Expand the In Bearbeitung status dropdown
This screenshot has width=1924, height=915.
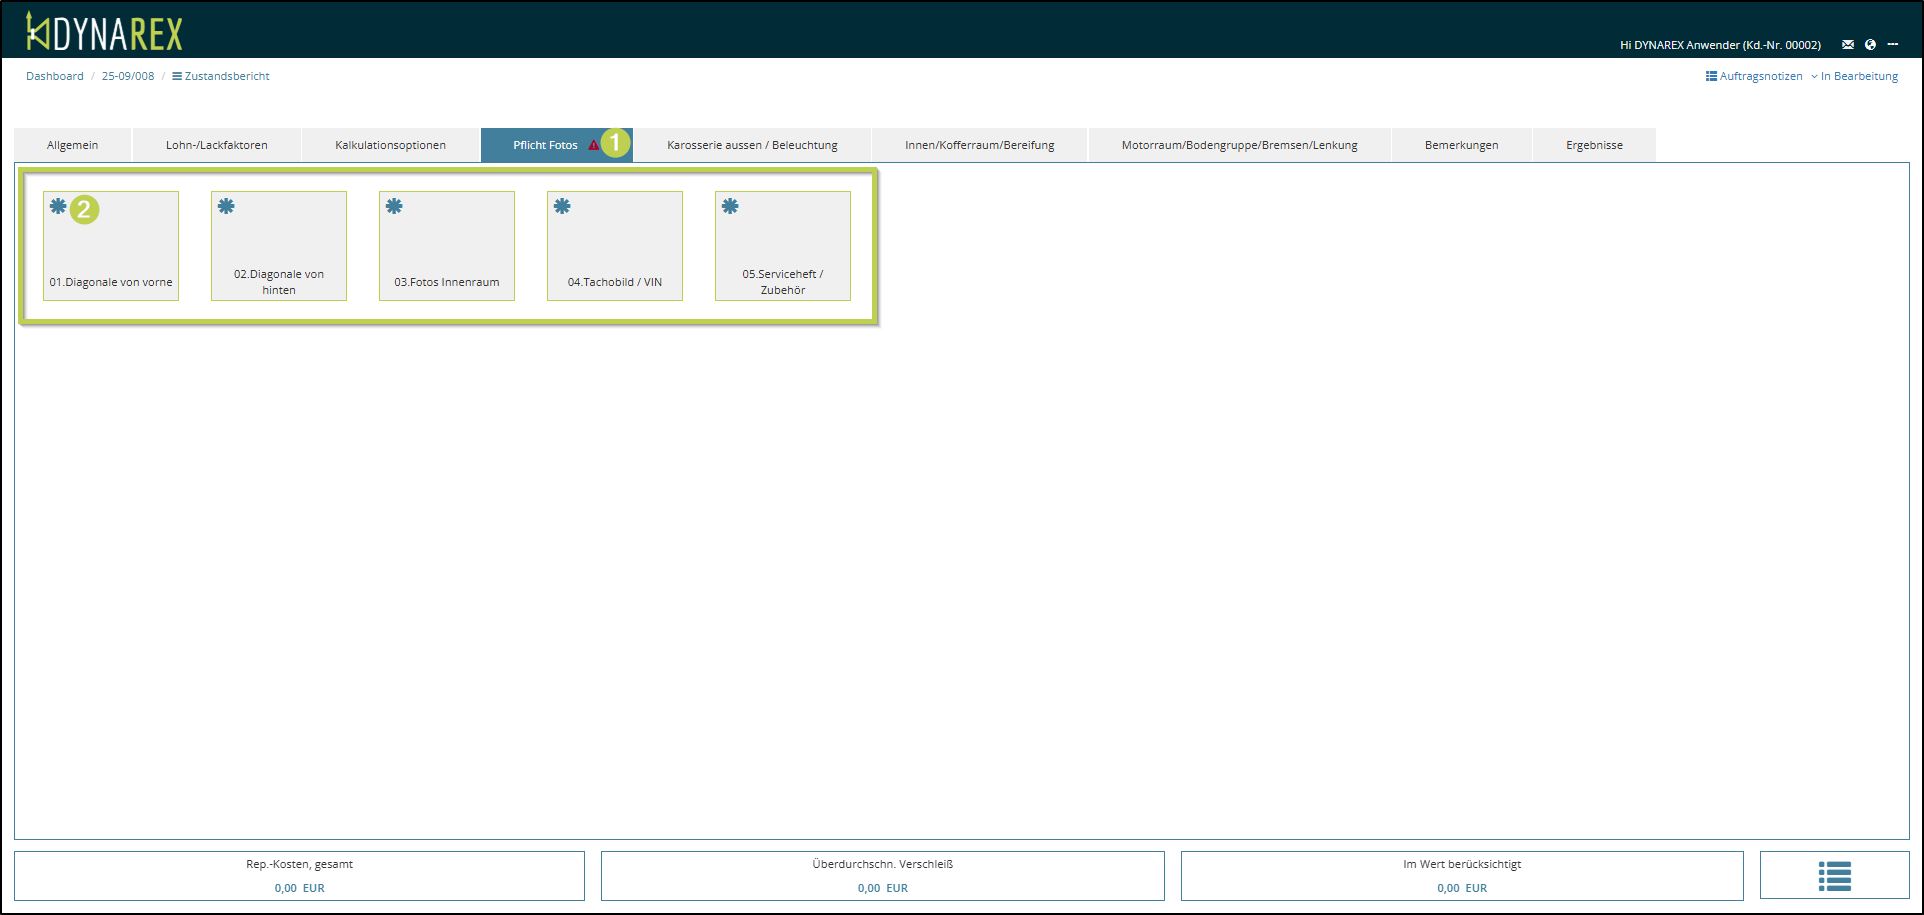(1853, 76)
